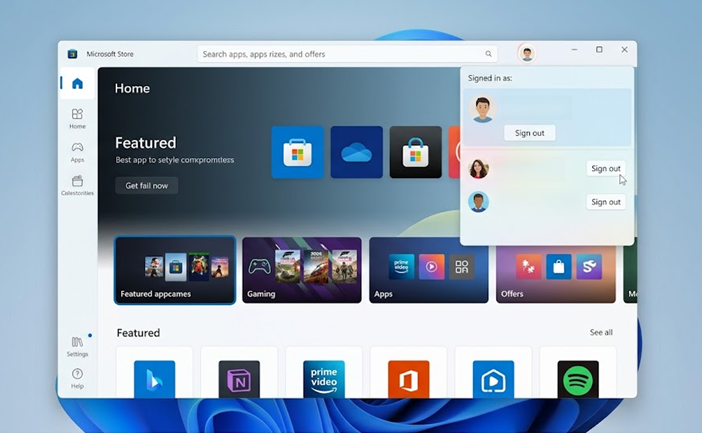Open Settings in the sidebar
Image resolution: width=702 pixels, height=433 pixels.
tap(77, 347)
